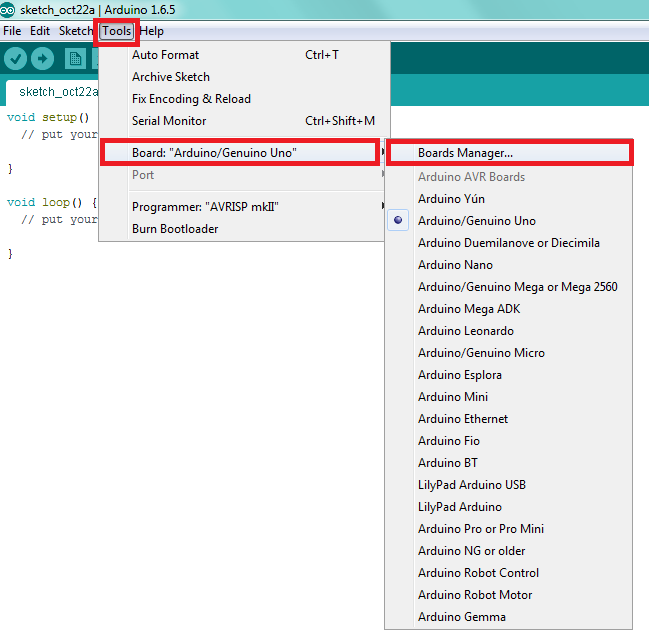Select Arduino Duemilanove or Diecimila board

tap(509, 243)
